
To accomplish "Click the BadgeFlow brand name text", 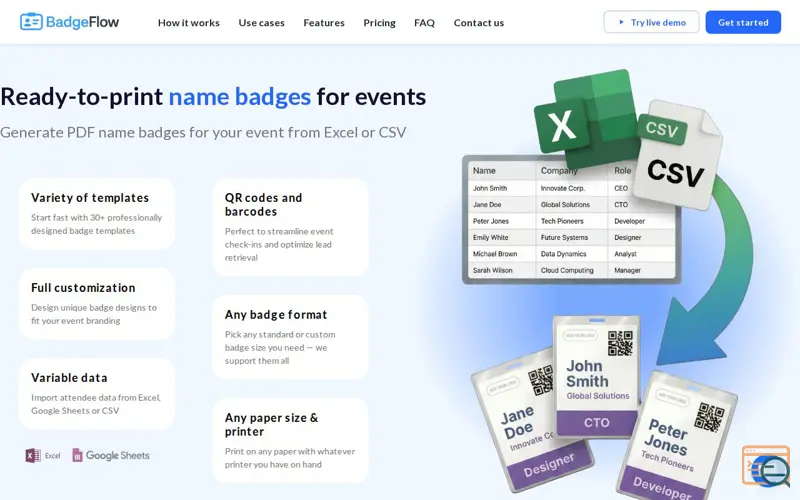I will click(82, 22).
